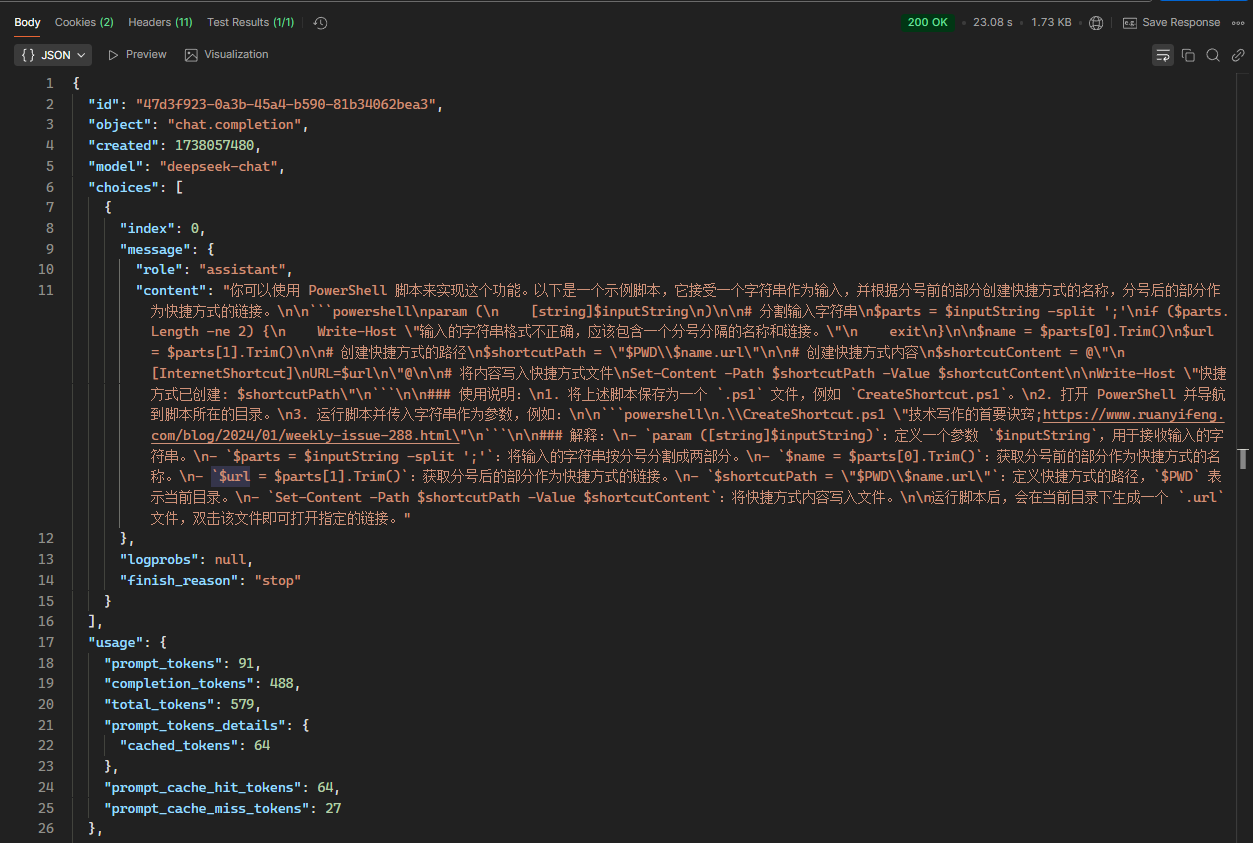Click the "cached_tokens" key

(178, 745)
